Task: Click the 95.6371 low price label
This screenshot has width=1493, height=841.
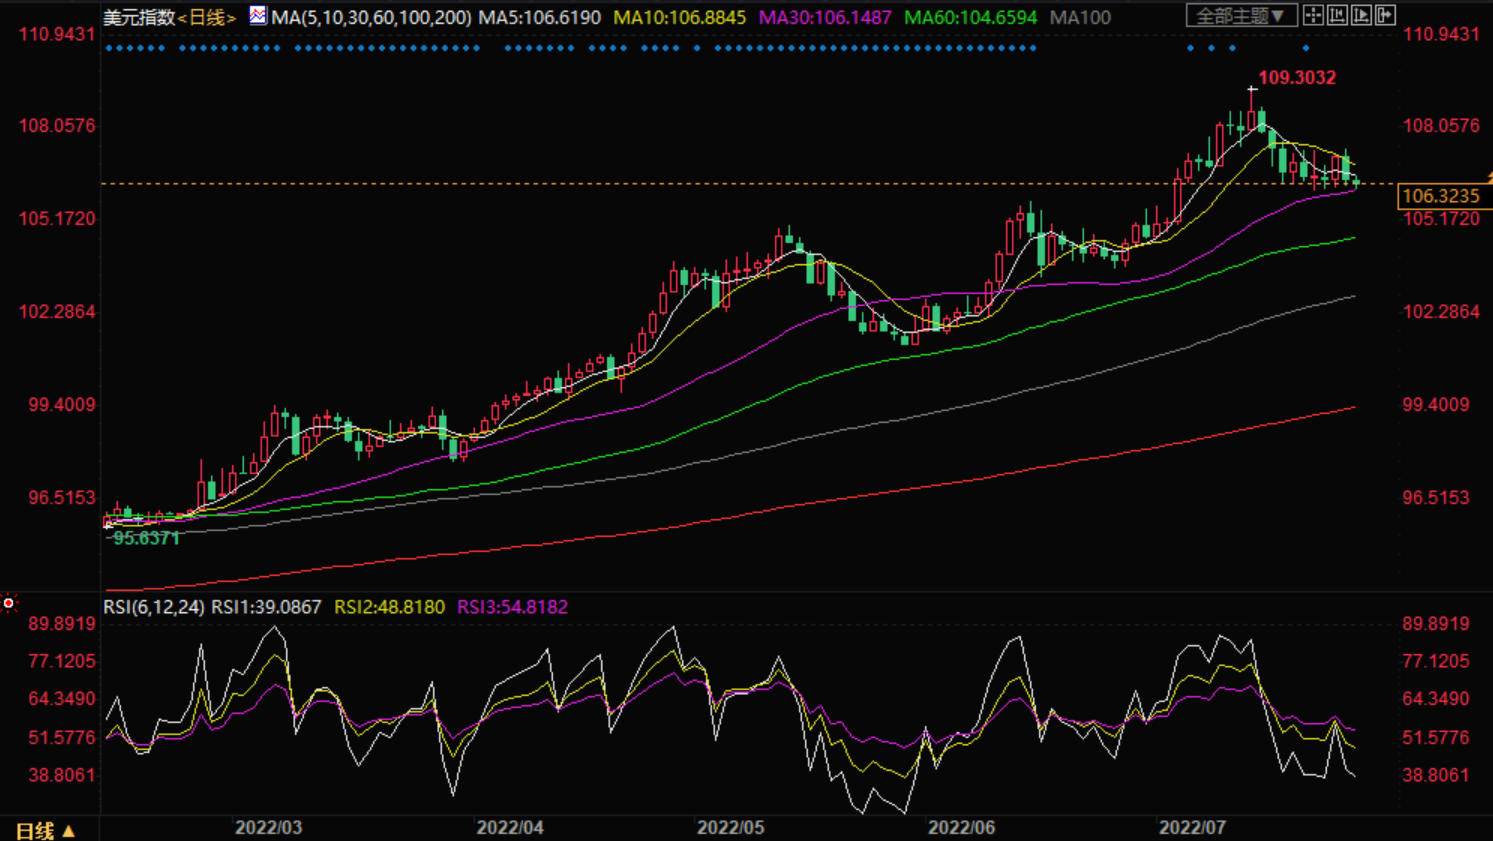Action: tap(146, 538)
